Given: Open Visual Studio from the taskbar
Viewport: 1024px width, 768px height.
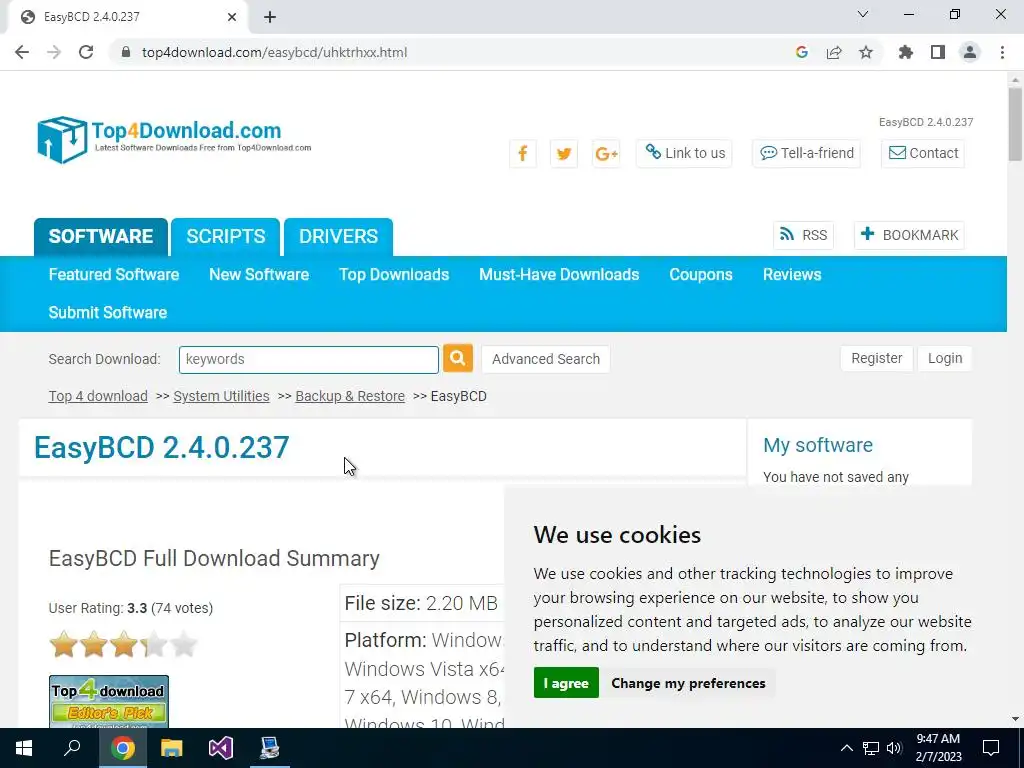Looking at the screenshot, I should (x=221, y=748).
